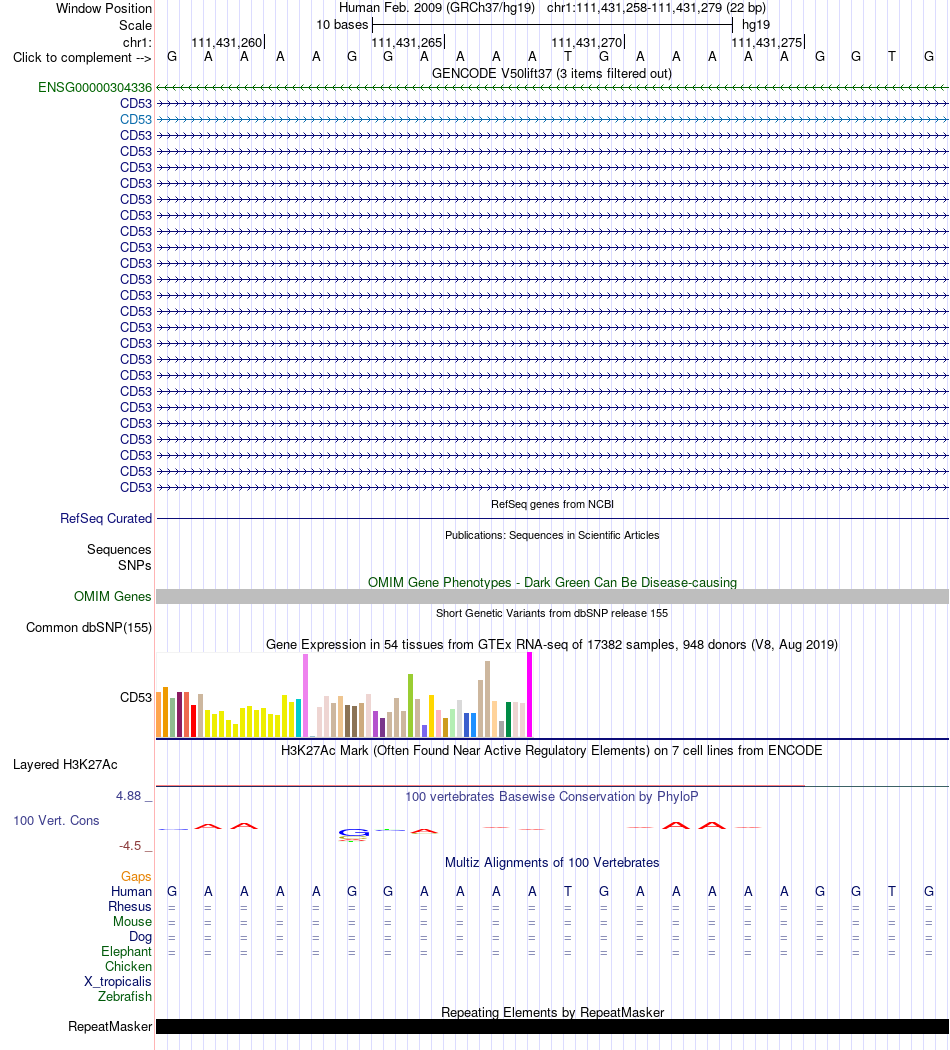The height and width of the screenshot is (1050, 950).
Task: Select the ENSG00000304336 gene label
Action: tap(95, 88)
